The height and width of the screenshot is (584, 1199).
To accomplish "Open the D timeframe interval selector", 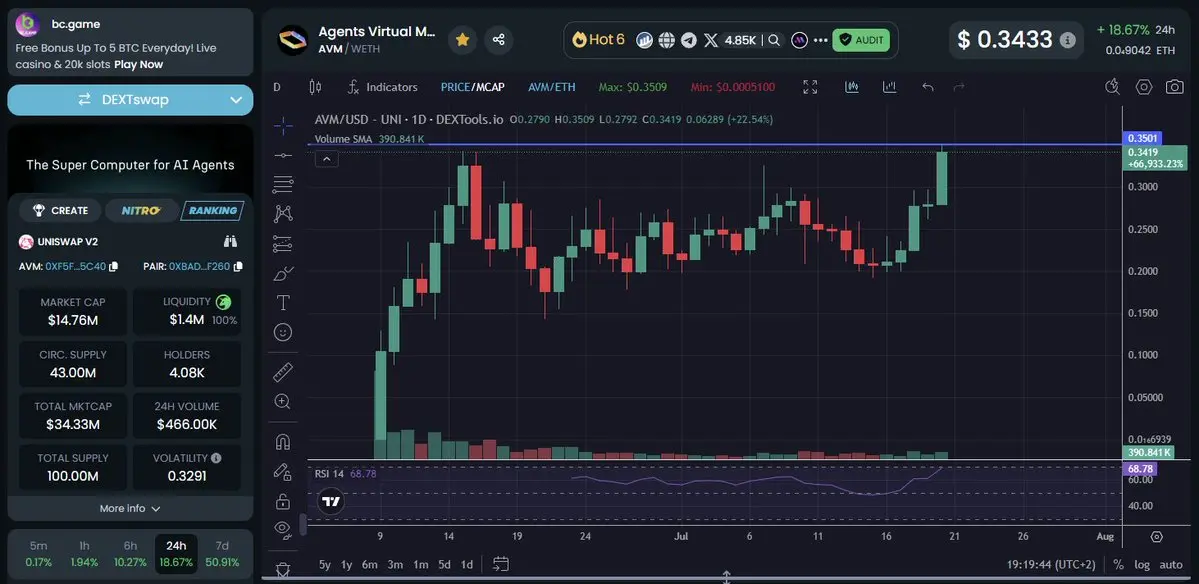I will click(x=277, y=87).
